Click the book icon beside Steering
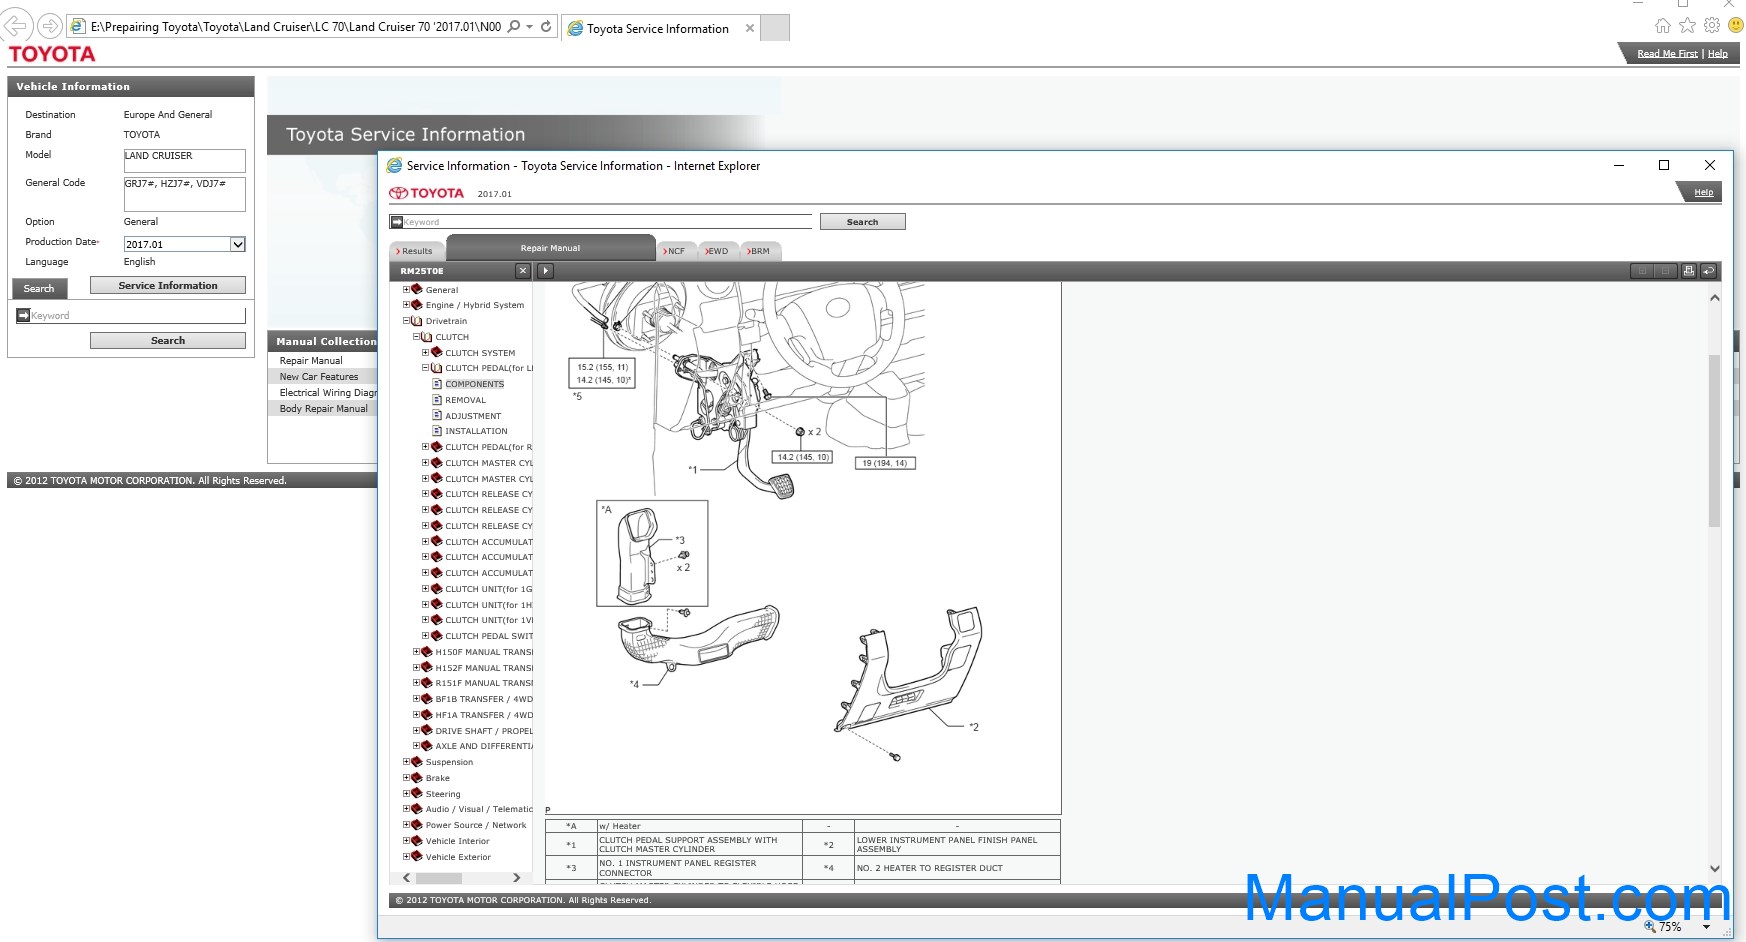The image size is (1746, 942). (x=417, y=793)
